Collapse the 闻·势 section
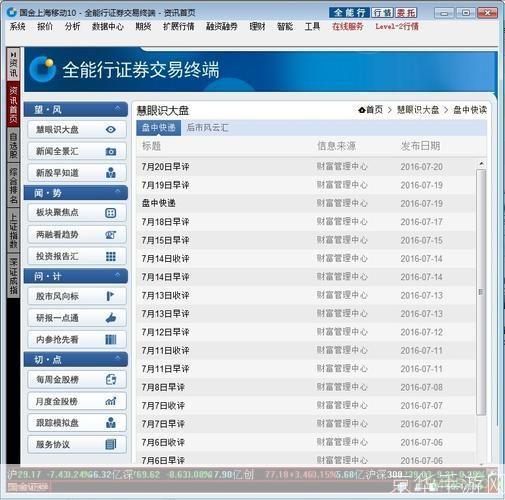The image size is (505, 500). pyautogui.click(x=117, y=192)
